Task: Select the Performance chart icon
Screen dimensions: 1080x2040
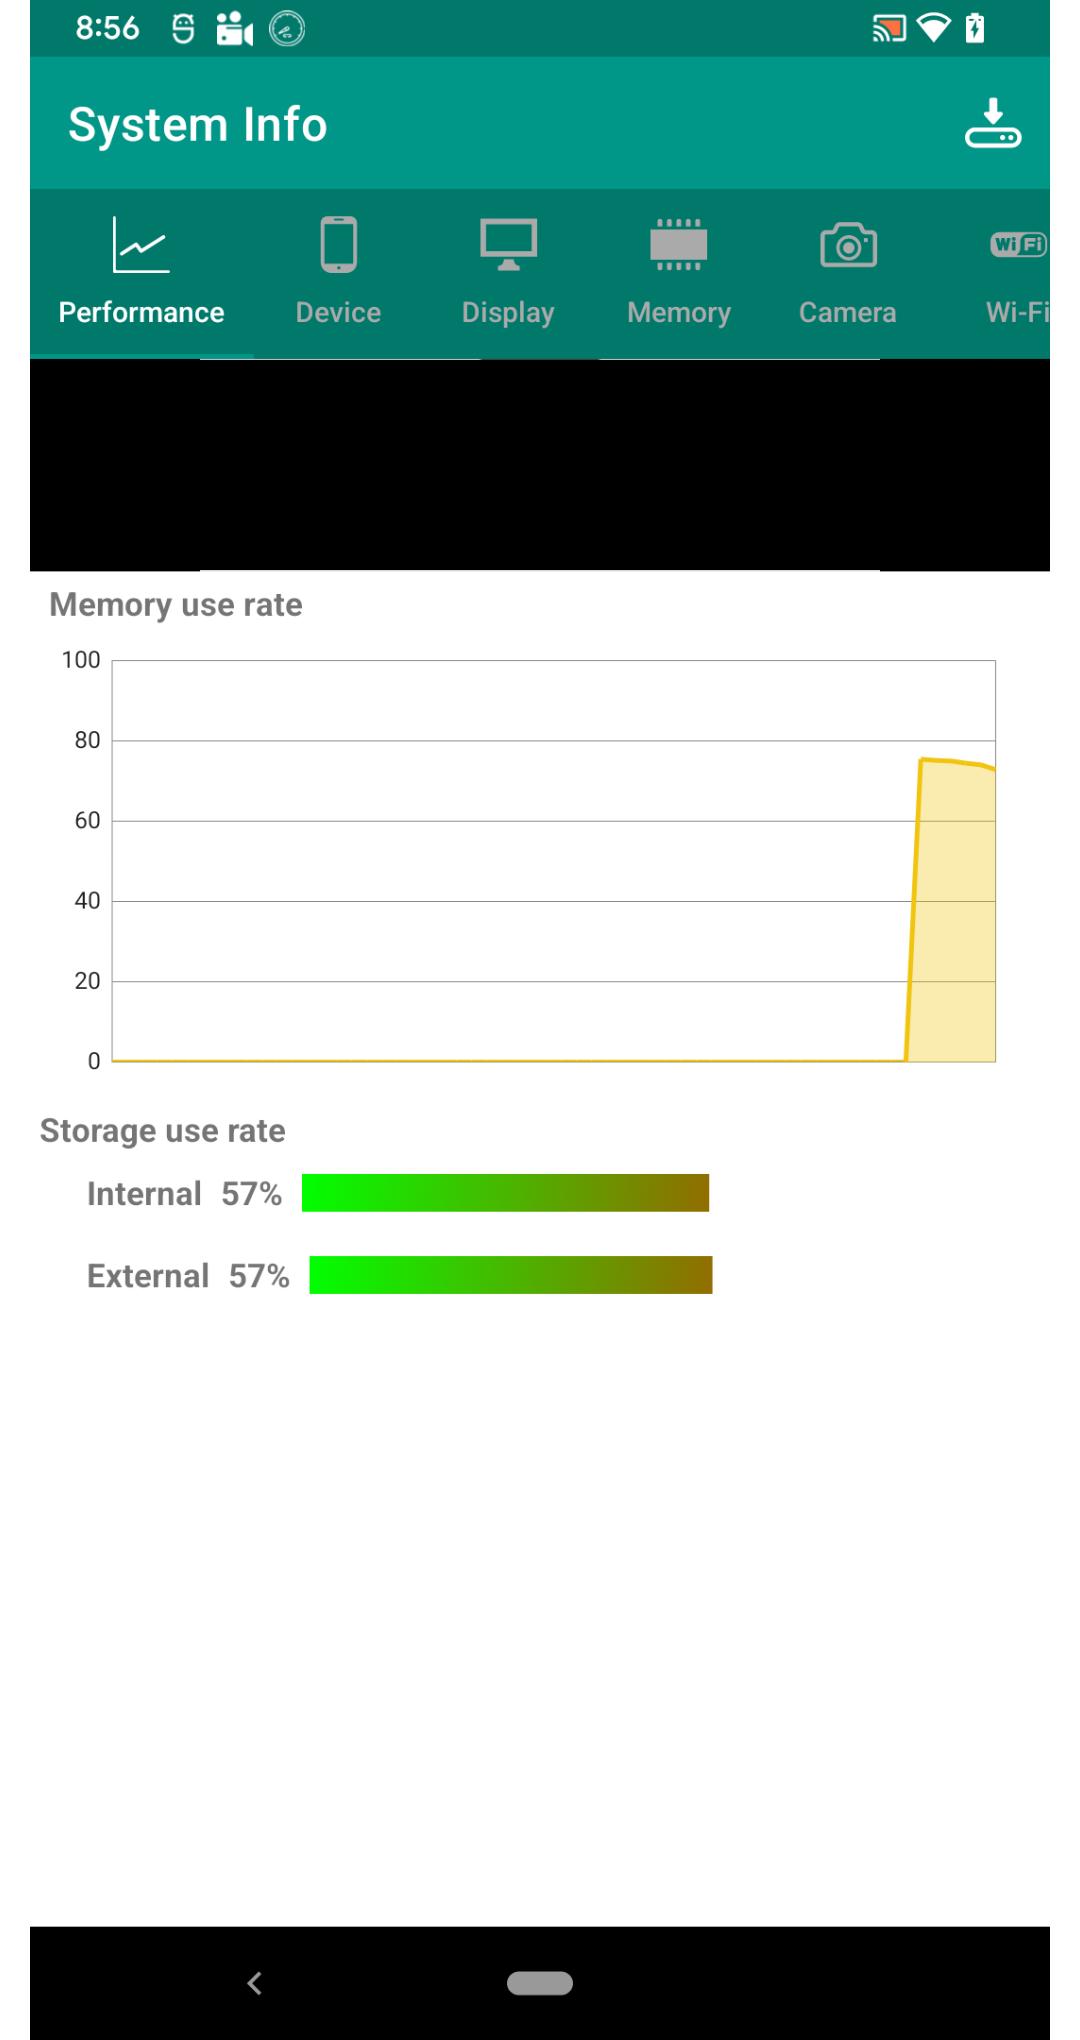Action: (x=141, y=245)
